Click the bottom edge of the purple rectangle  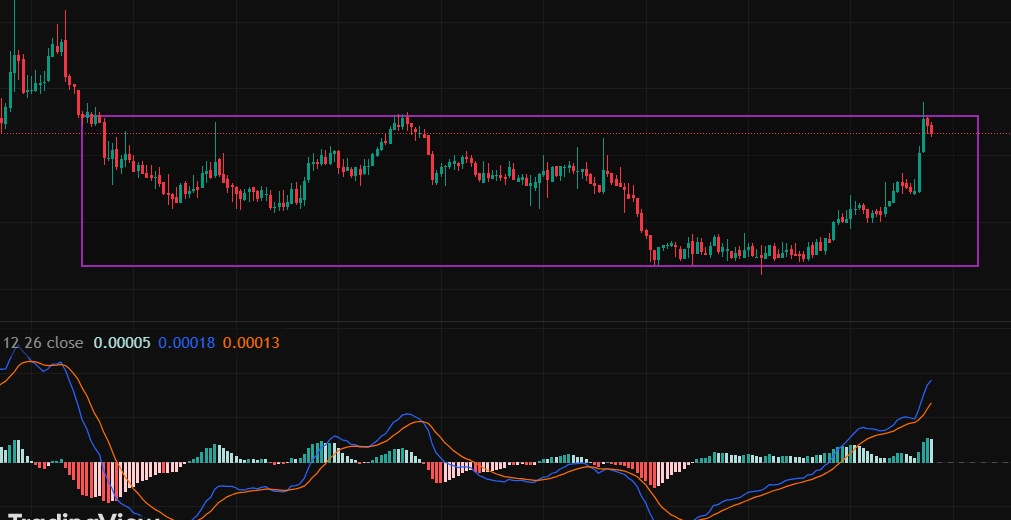coord(500,266)
